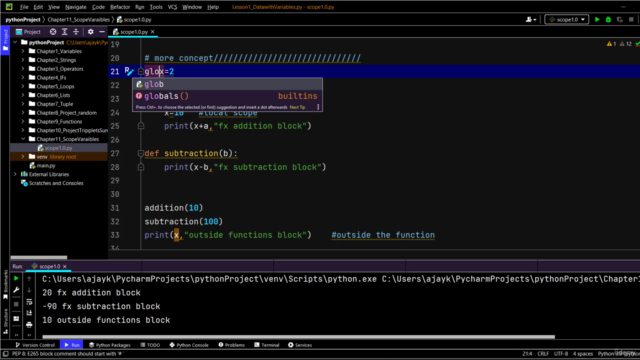Click Chapter11_ScopeVaraibles breadcrumb
This screenshot has width=640, height=360.
(x=79, y=19)
